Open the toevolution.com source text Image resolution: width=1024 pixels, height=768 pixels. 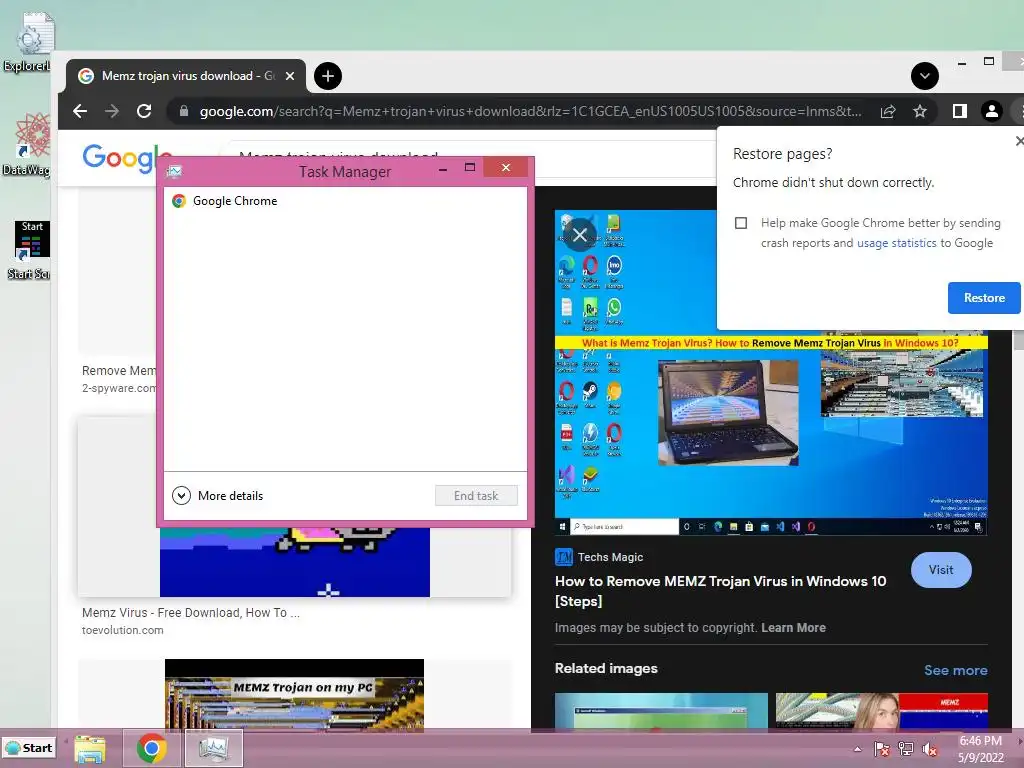[x=123, y=630]
